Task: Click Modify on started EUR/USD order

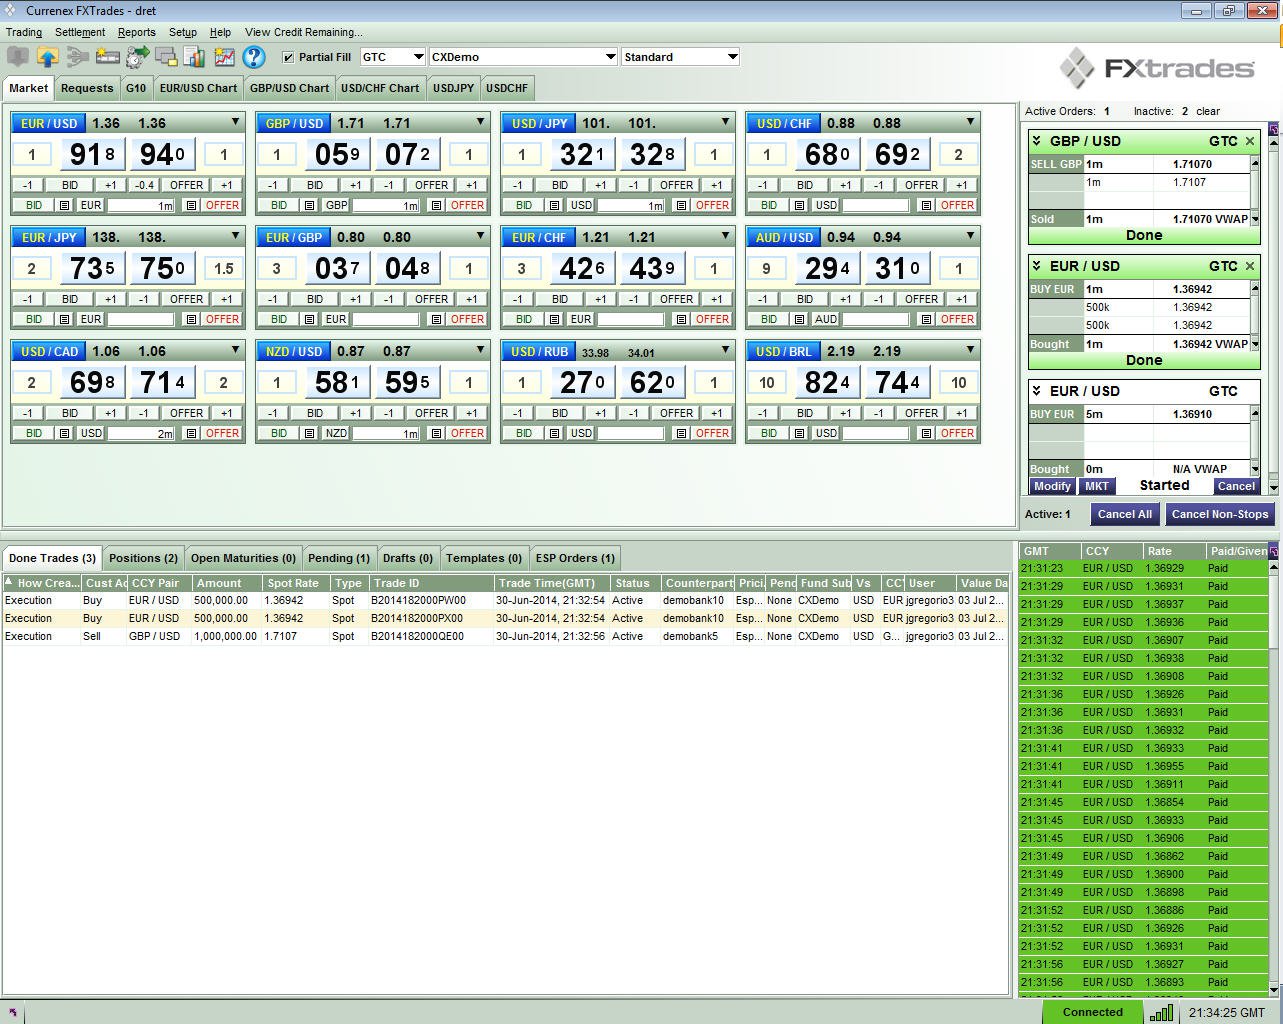Action: (x=1053, y=486)
